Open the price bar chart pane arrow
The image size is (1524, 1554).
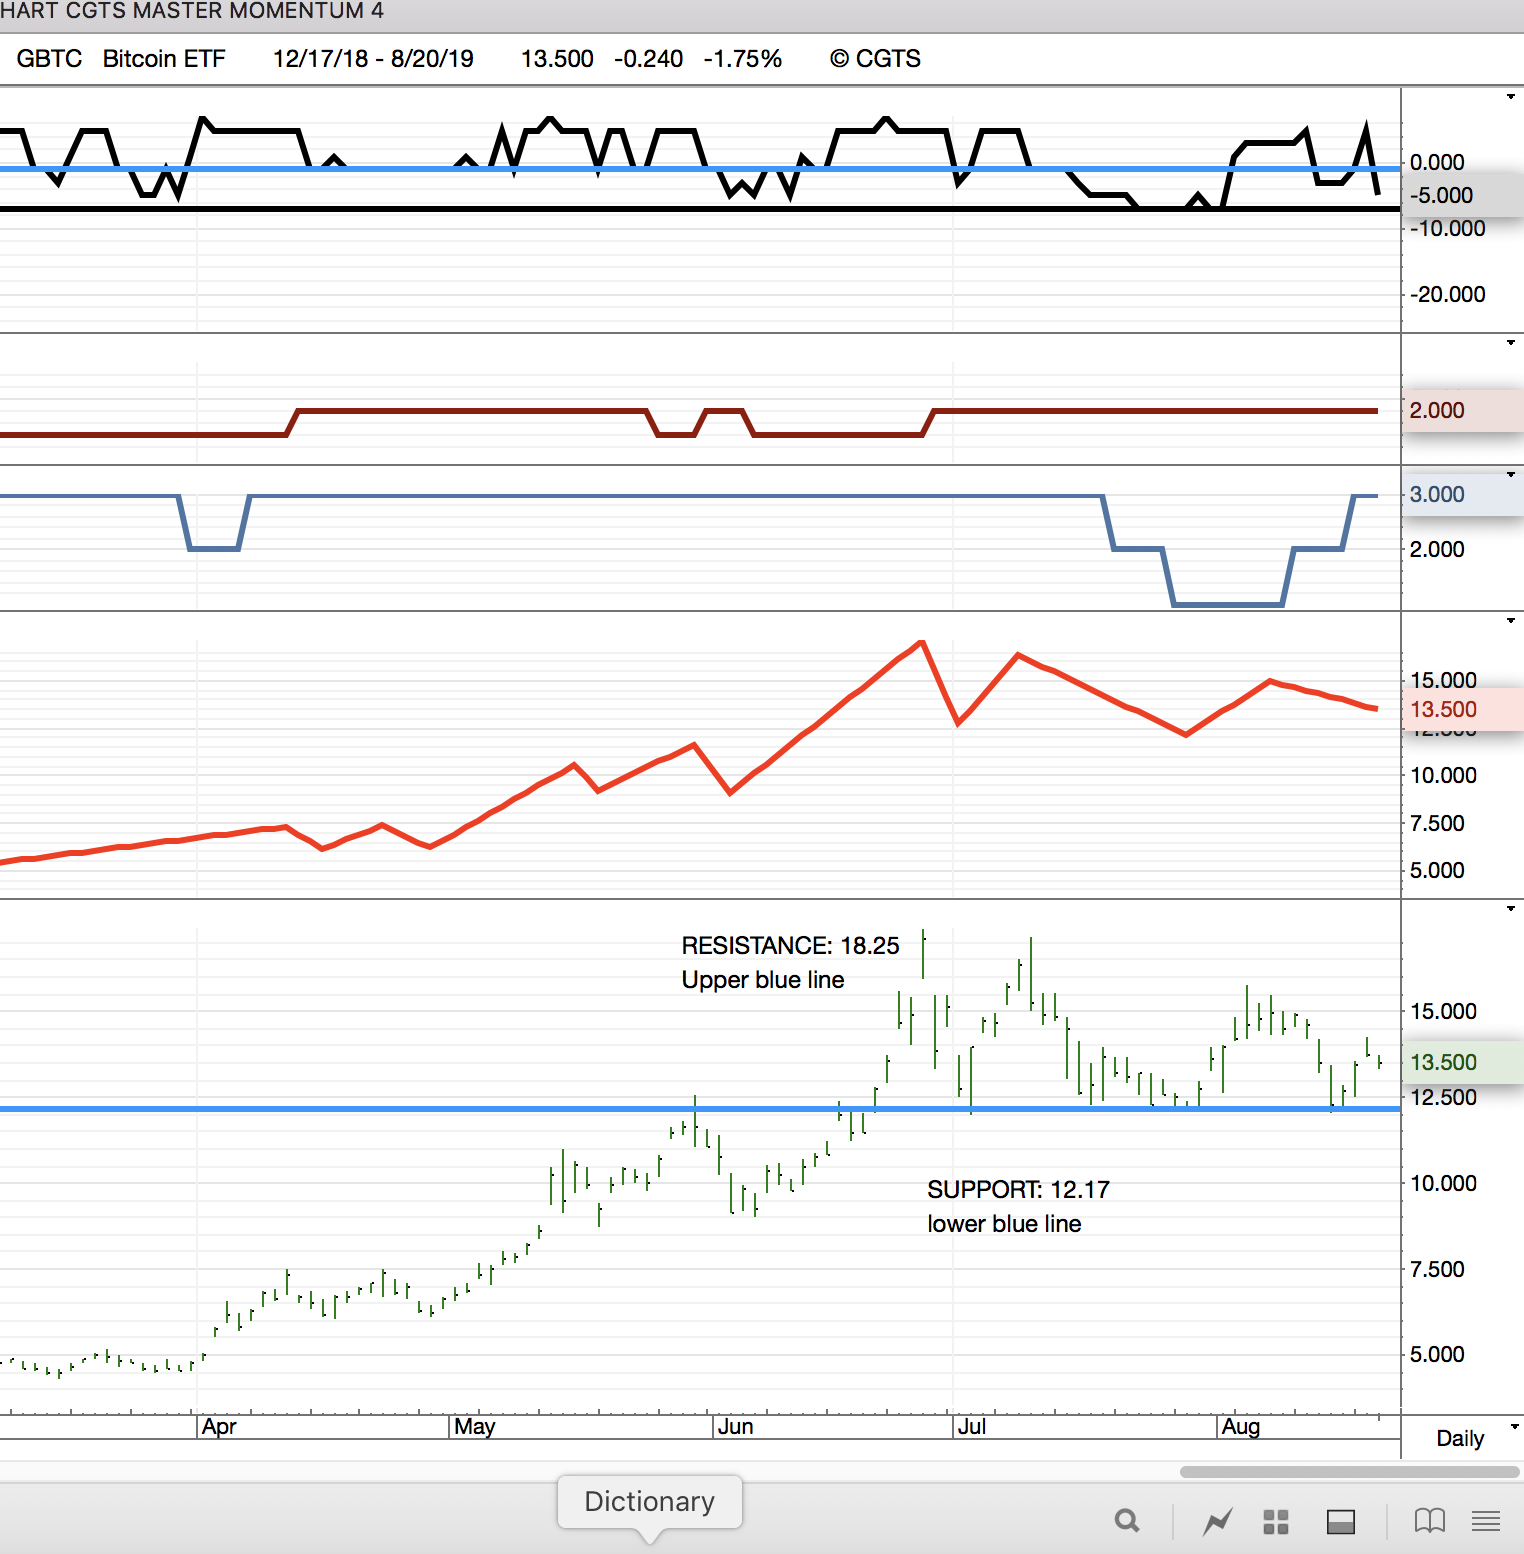pyautogui.click(x=1510, y=908)
